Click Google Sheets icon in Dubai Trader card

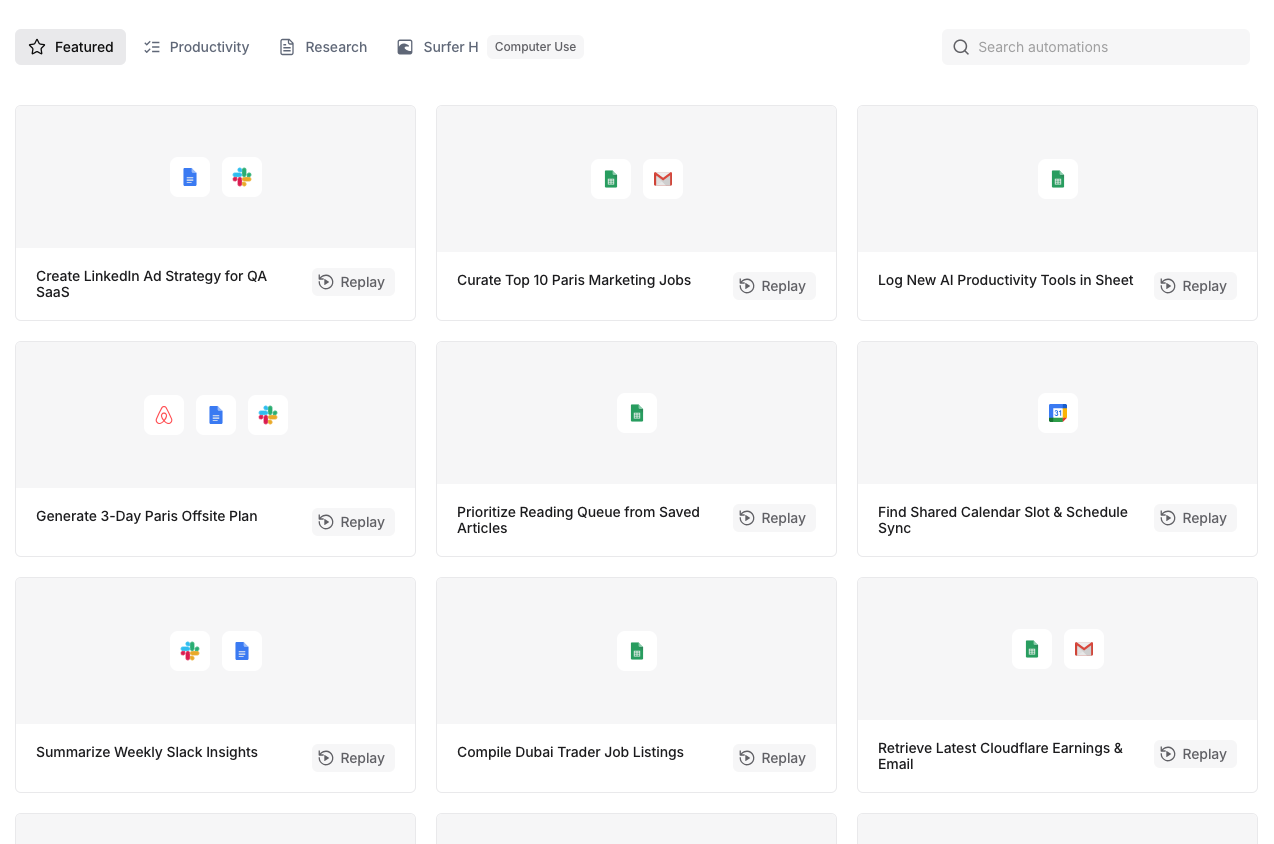636,651
